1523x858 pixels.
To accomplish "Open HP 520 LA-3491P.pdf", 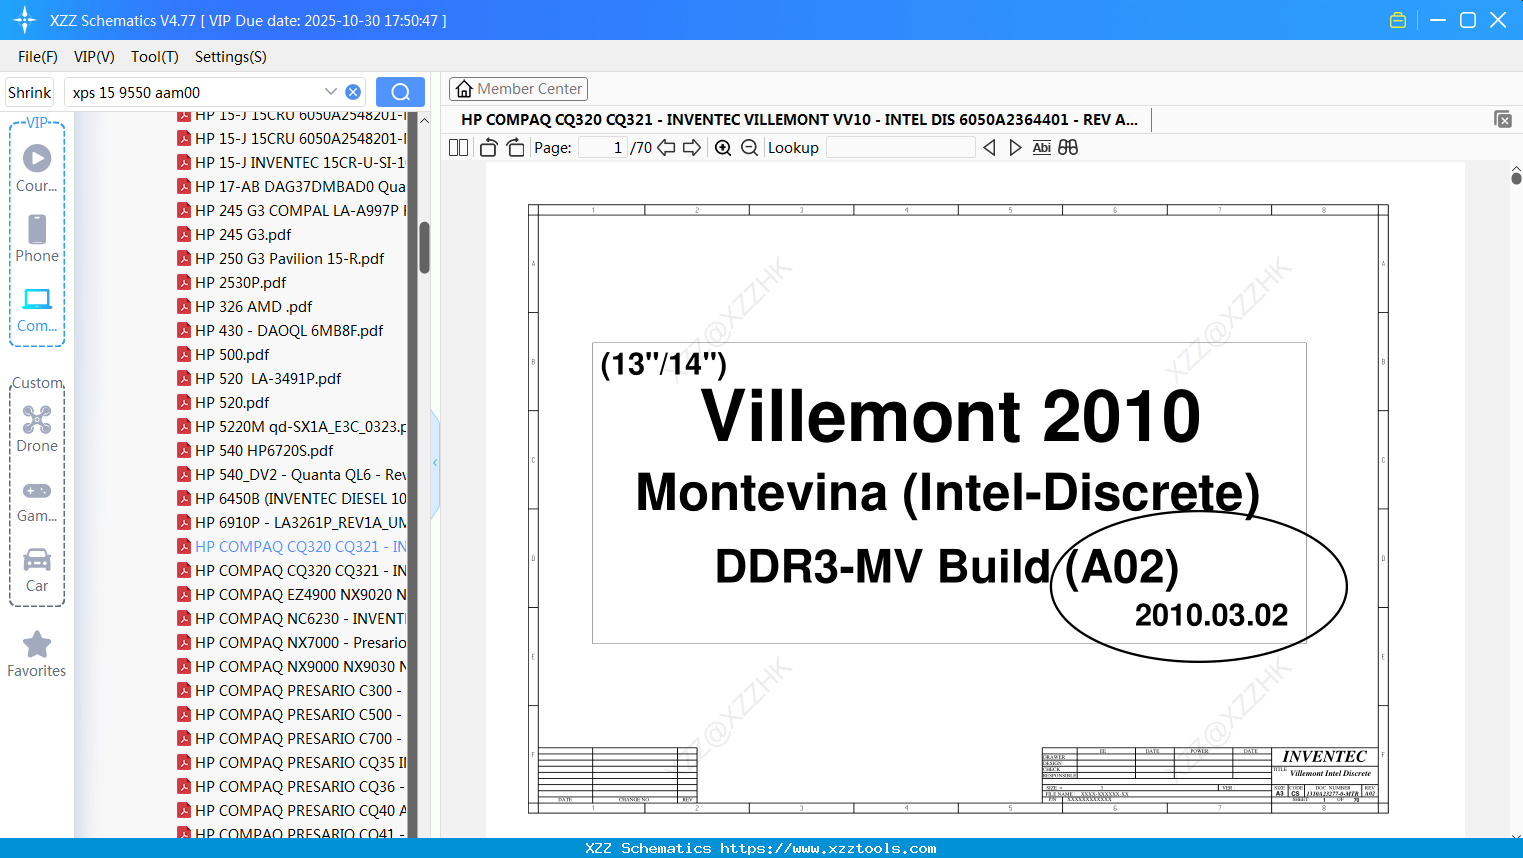I will click(259, 378).
